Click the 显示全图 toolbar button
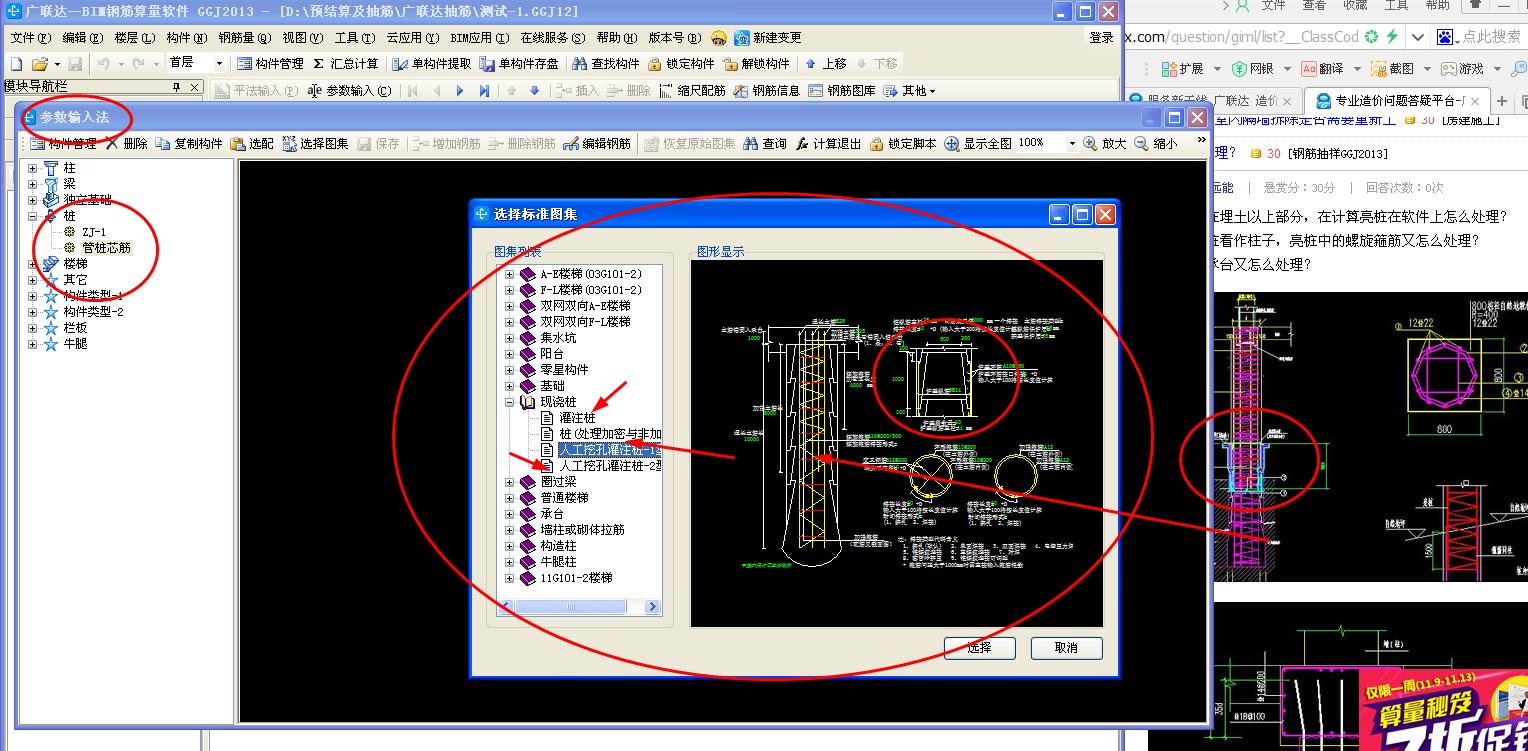The width and height of the screenshot is (1528, 751). pyautogui.click(x=978, y=143)
